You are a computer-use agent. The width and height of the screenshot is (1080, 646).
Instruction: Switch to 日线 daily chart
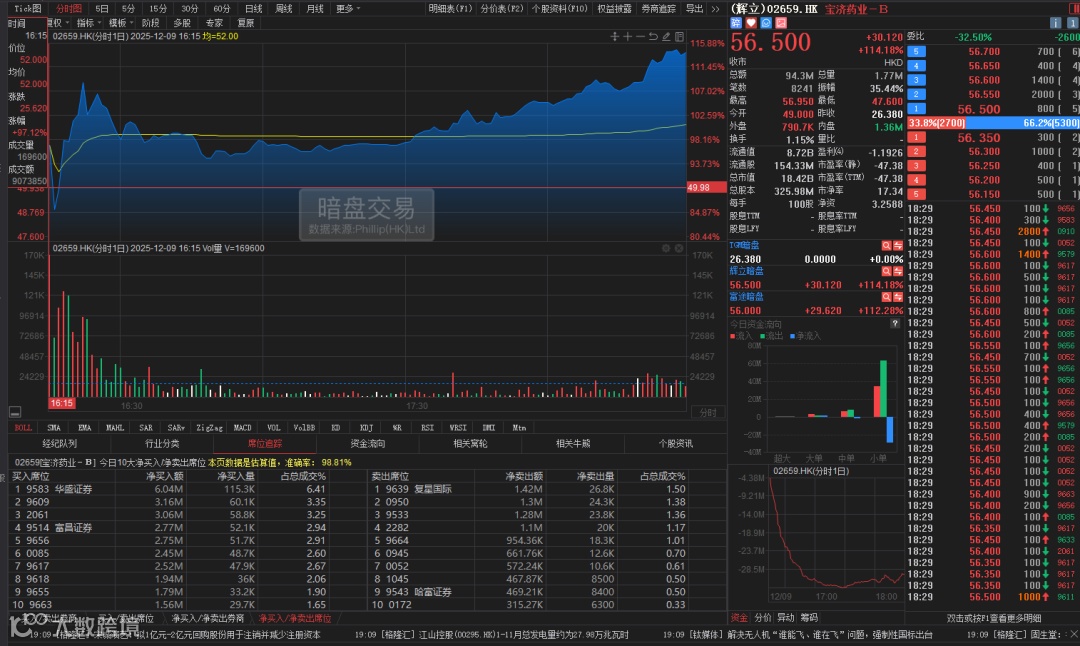[x=253, y=8]
